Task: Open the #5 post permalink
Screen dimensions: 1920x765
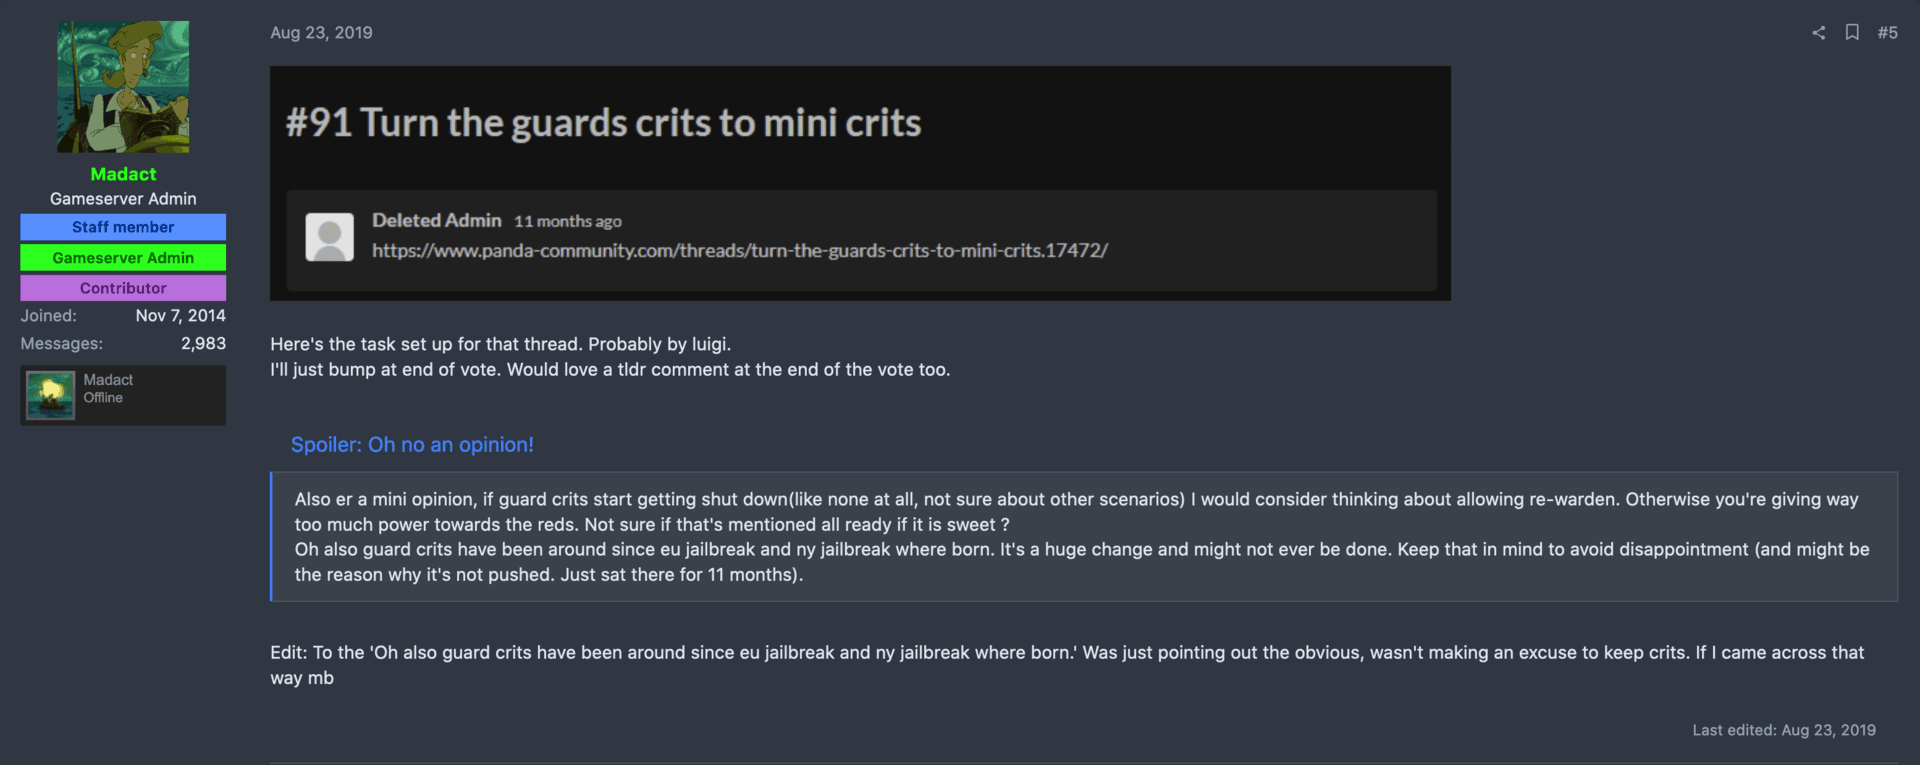Action: [1887, 33]
